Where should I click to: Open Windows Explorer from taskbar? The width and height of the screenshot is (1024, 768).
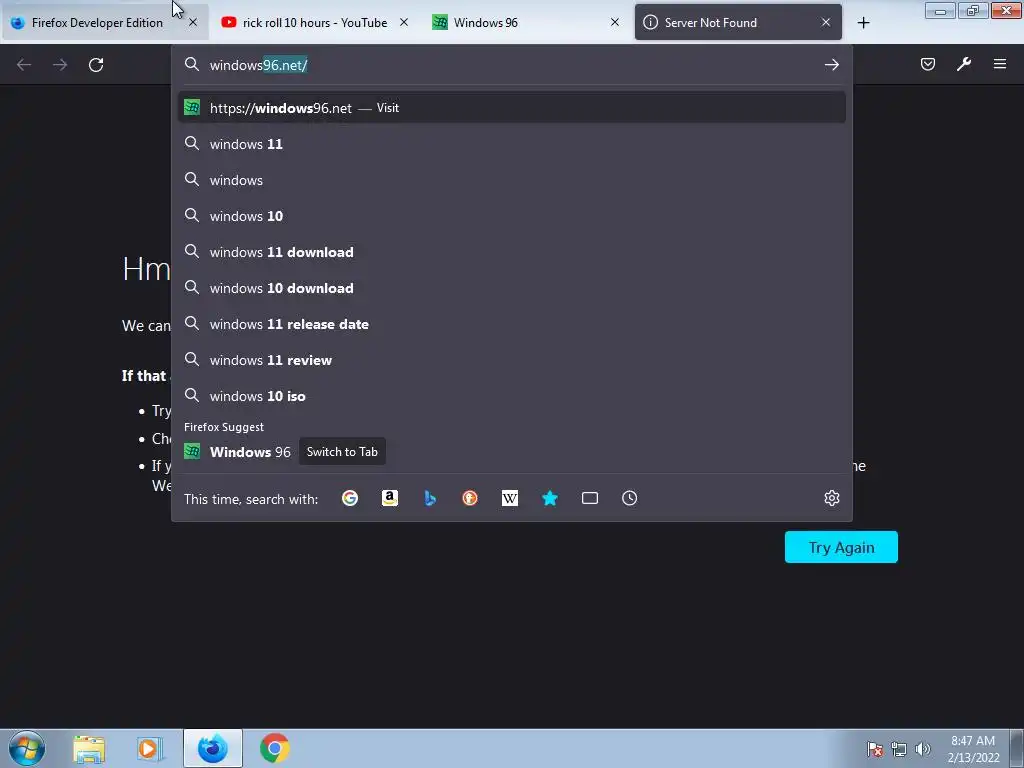(89, 748)
